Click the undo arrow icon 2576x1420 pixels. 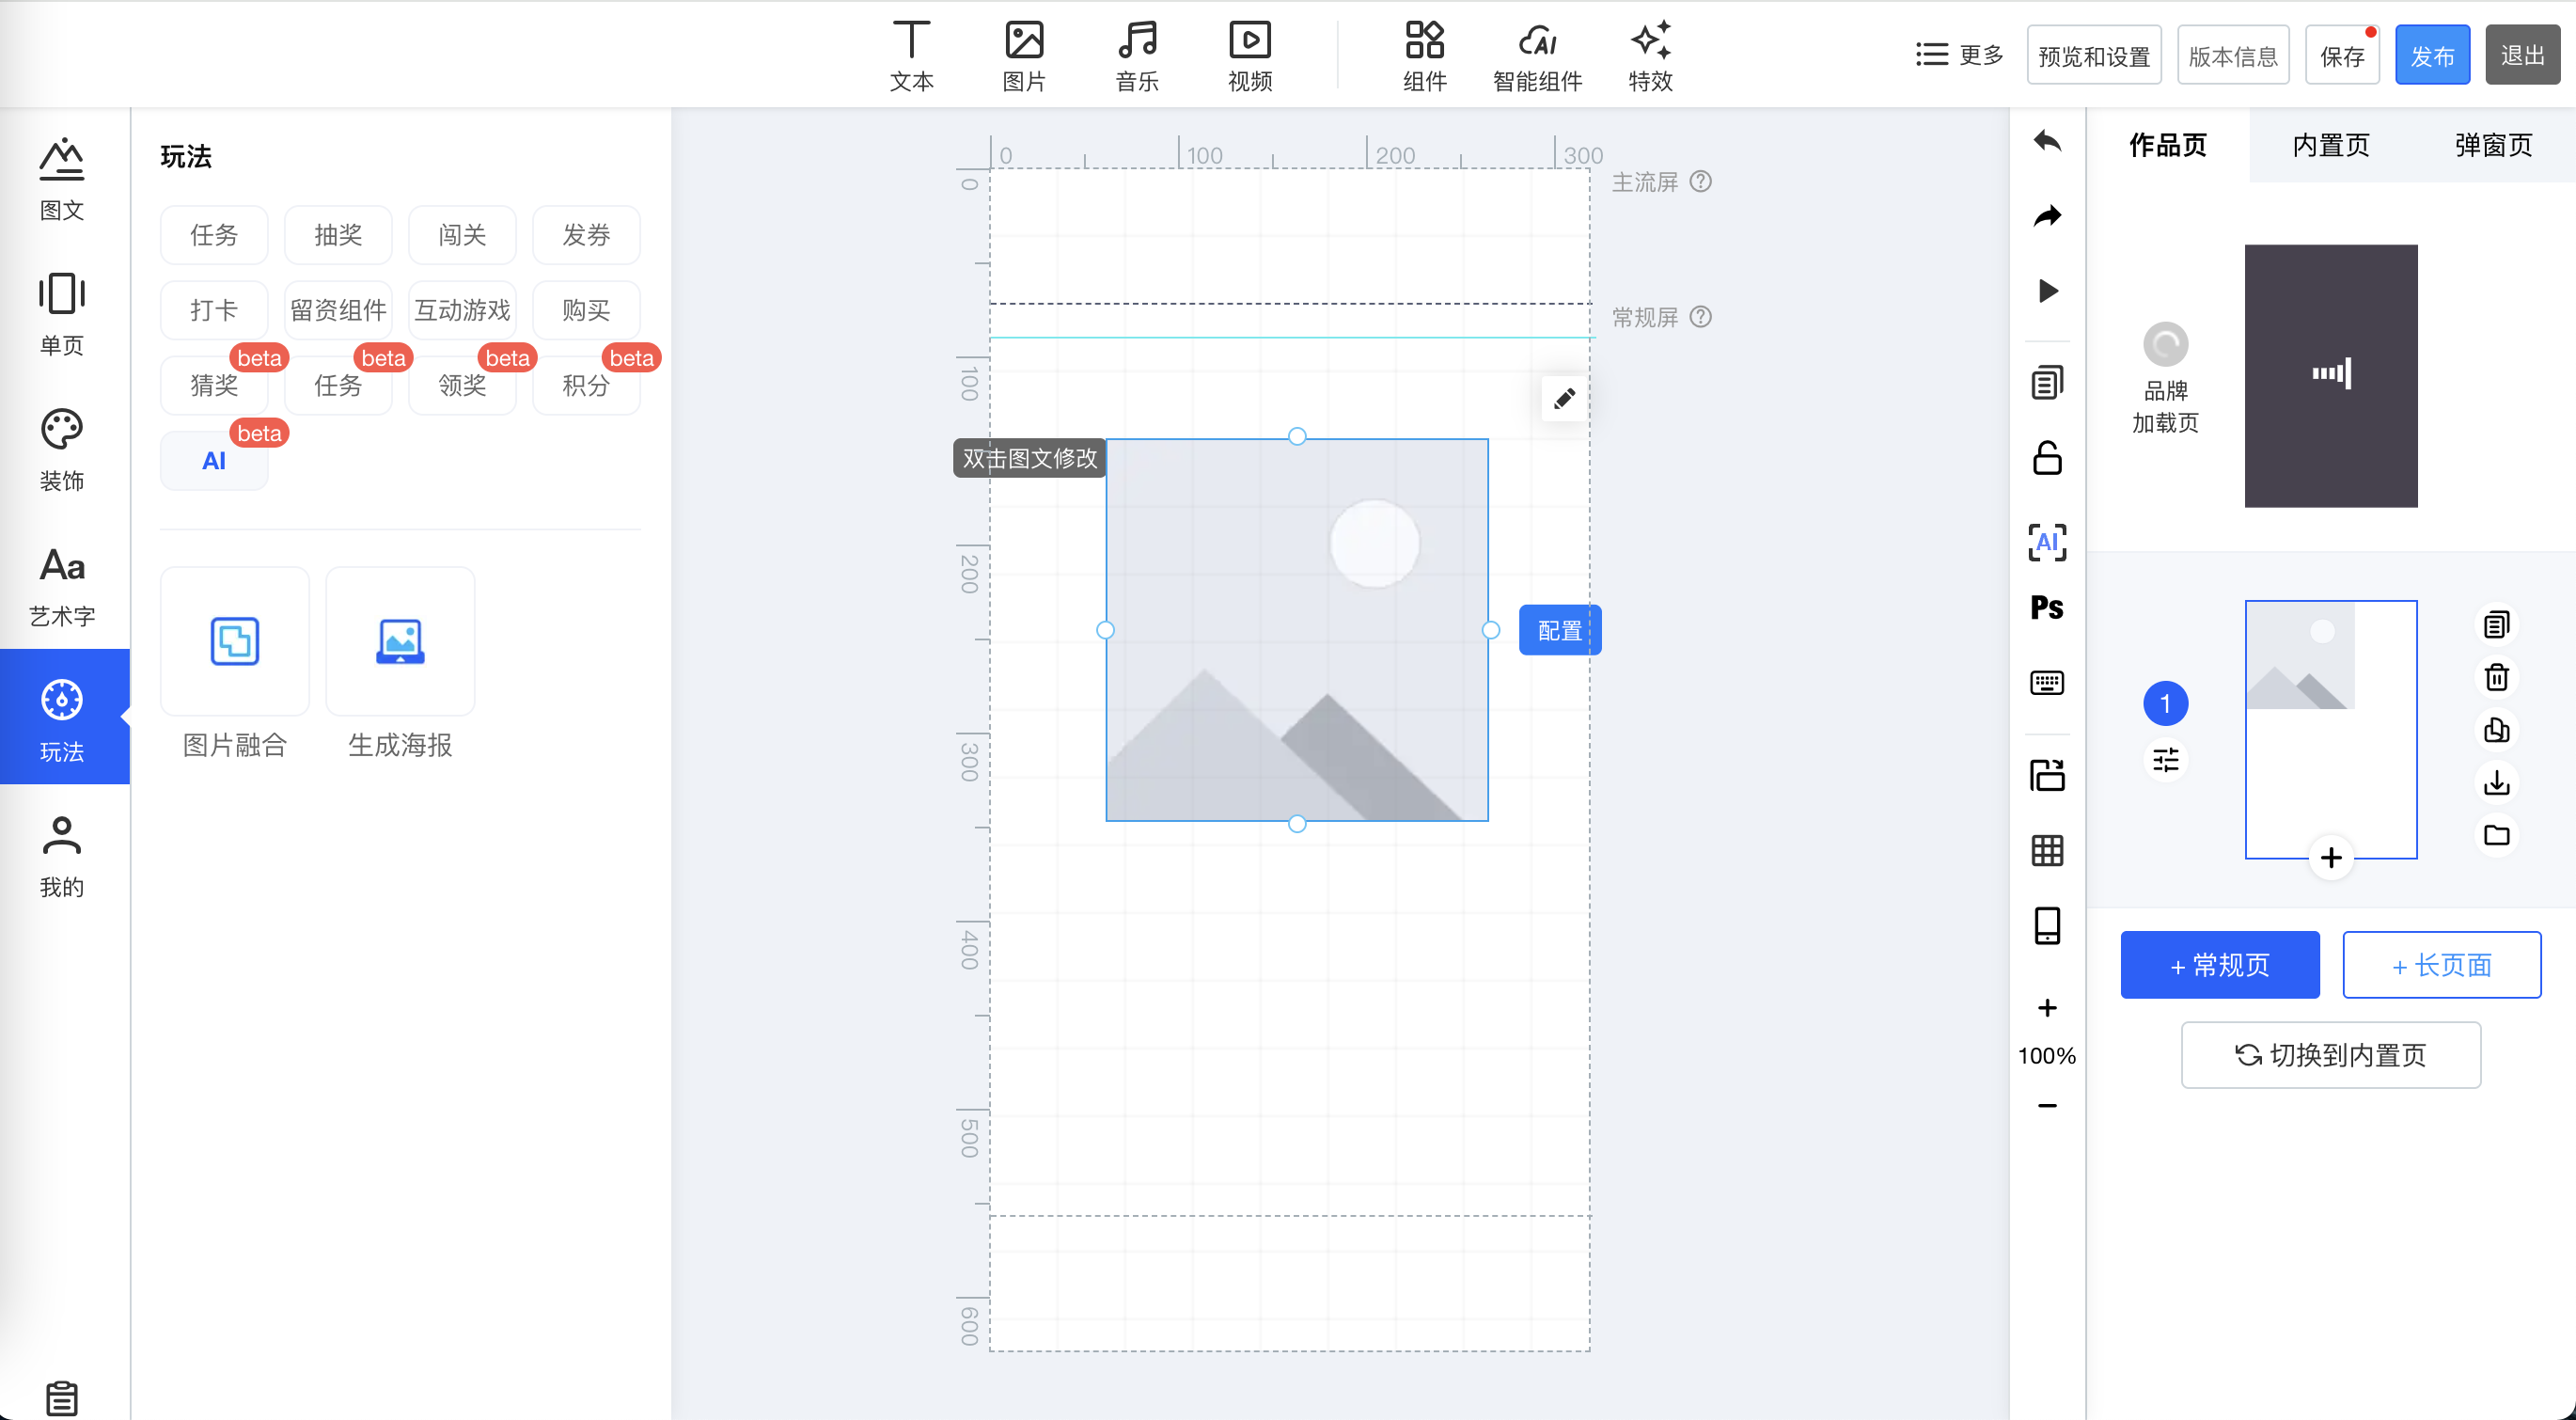pyautogui.click(x=2047, y=141)
